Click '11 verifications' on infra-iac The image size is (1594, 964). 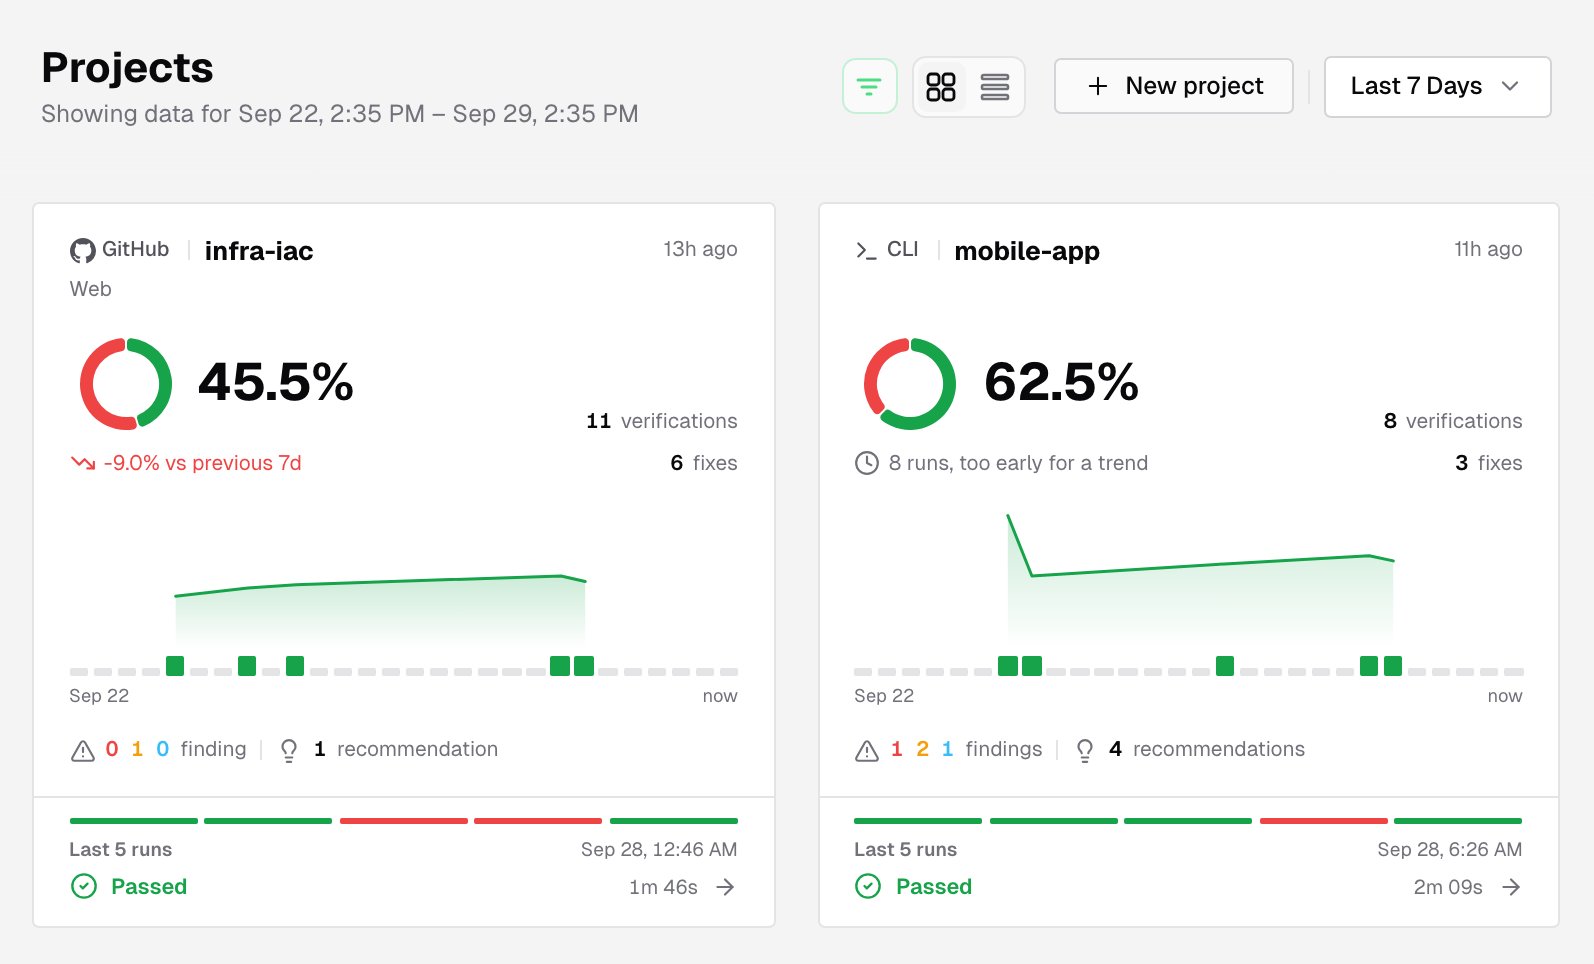click(662, 421)
